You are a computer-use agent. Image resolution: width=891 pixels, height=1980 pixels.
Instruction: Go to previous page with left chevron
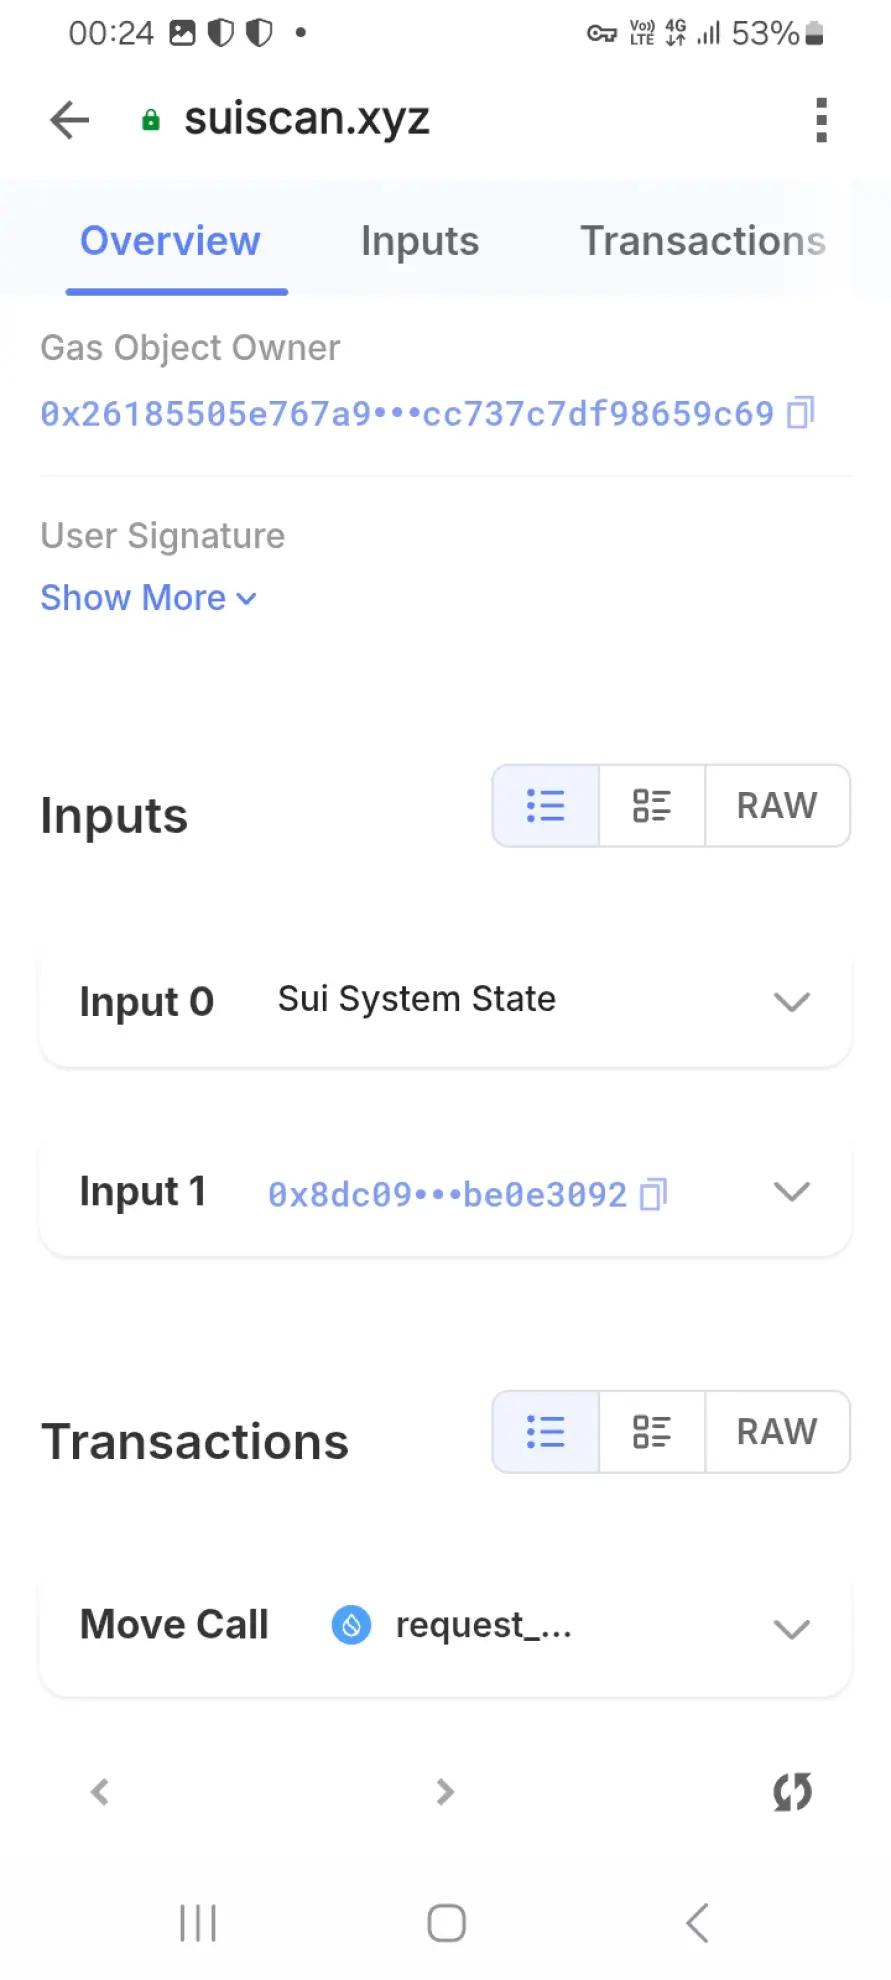point(100,1791)
